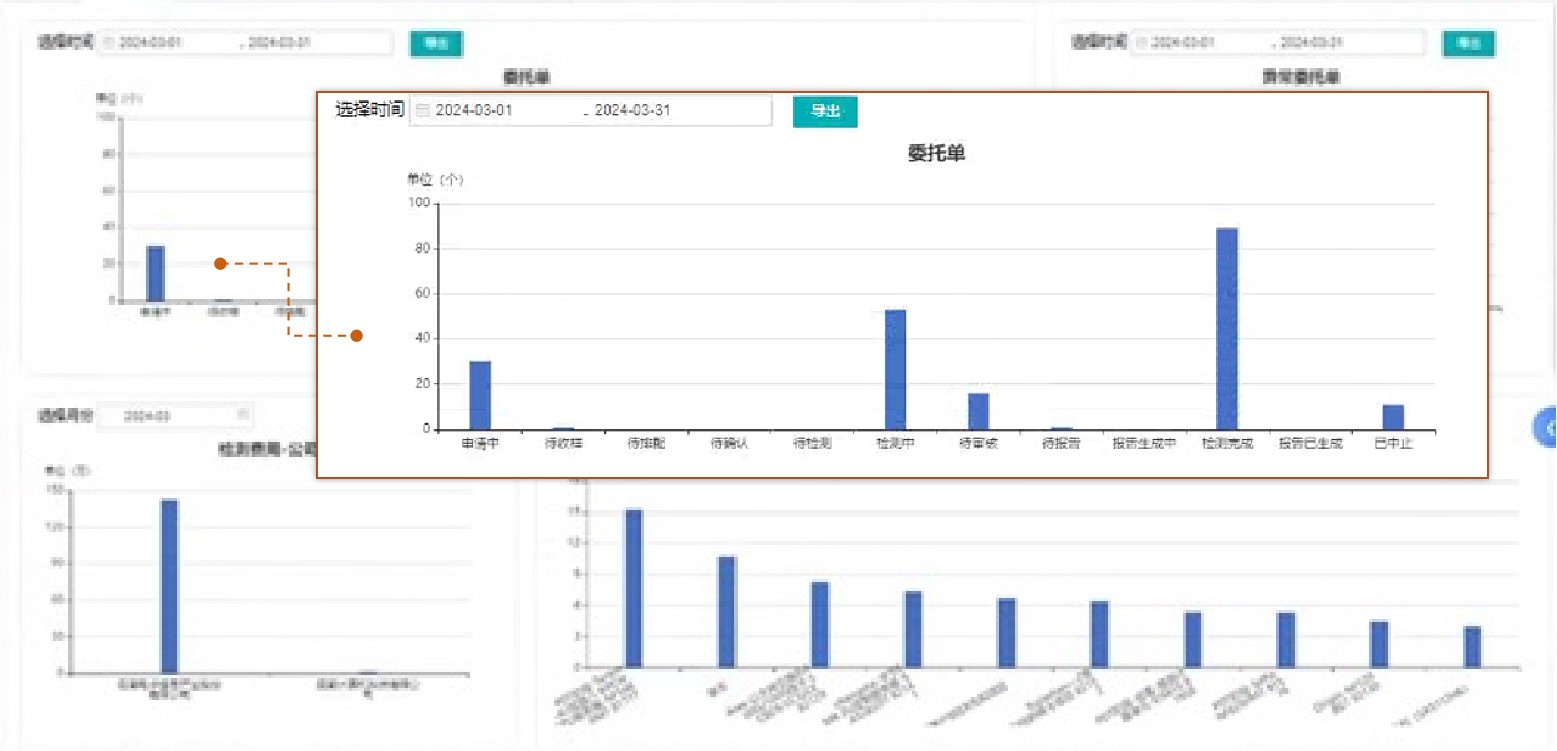
Task: Open the top-left background date range picker
Action: tap(245, 43)
